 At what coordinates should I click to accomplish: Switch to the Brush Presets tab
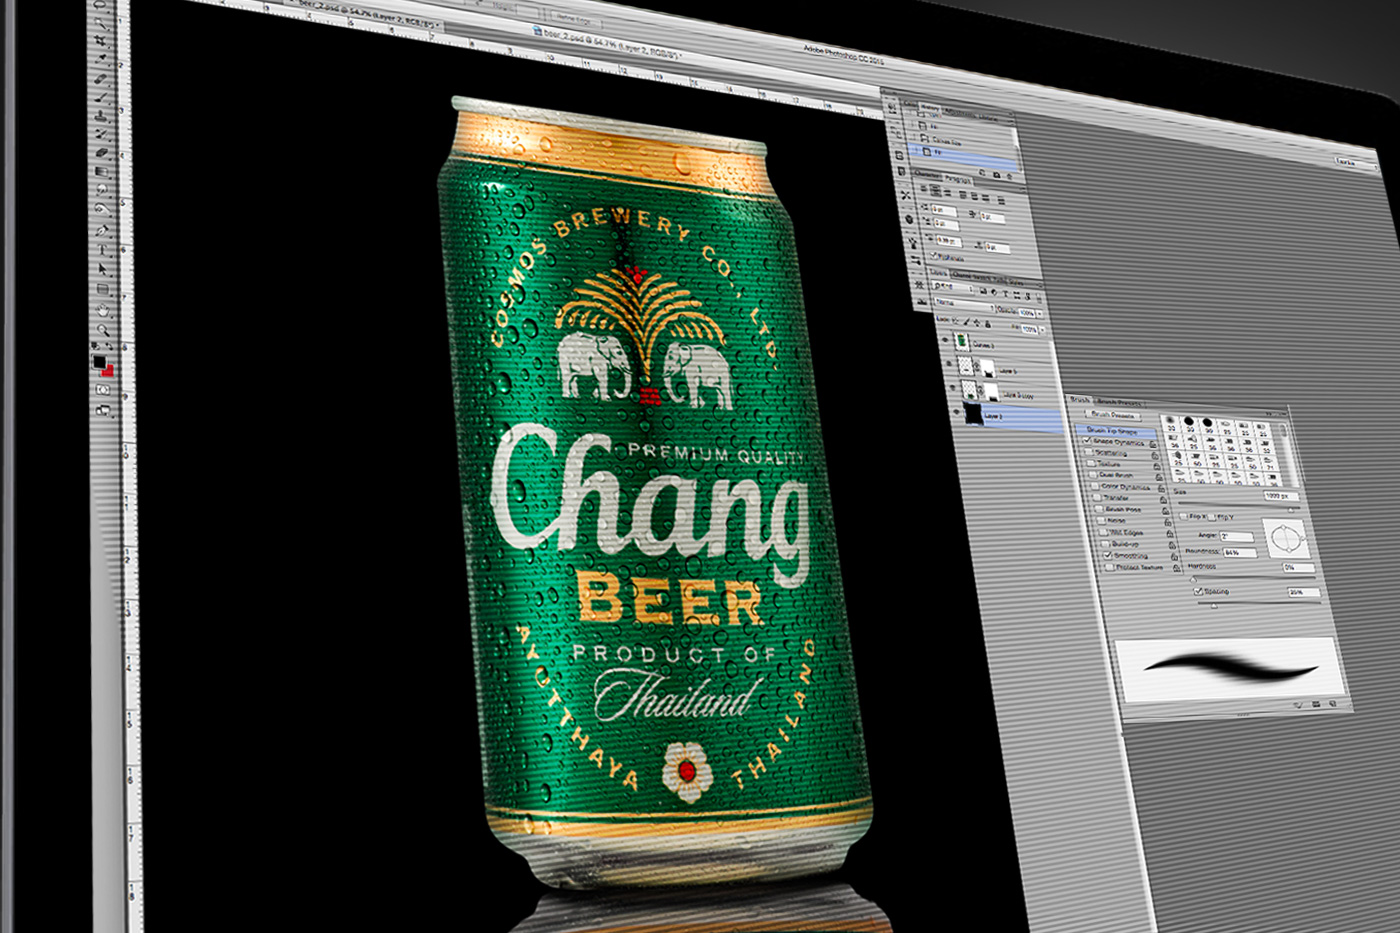pyautogui.click(x=1120, y=402)
